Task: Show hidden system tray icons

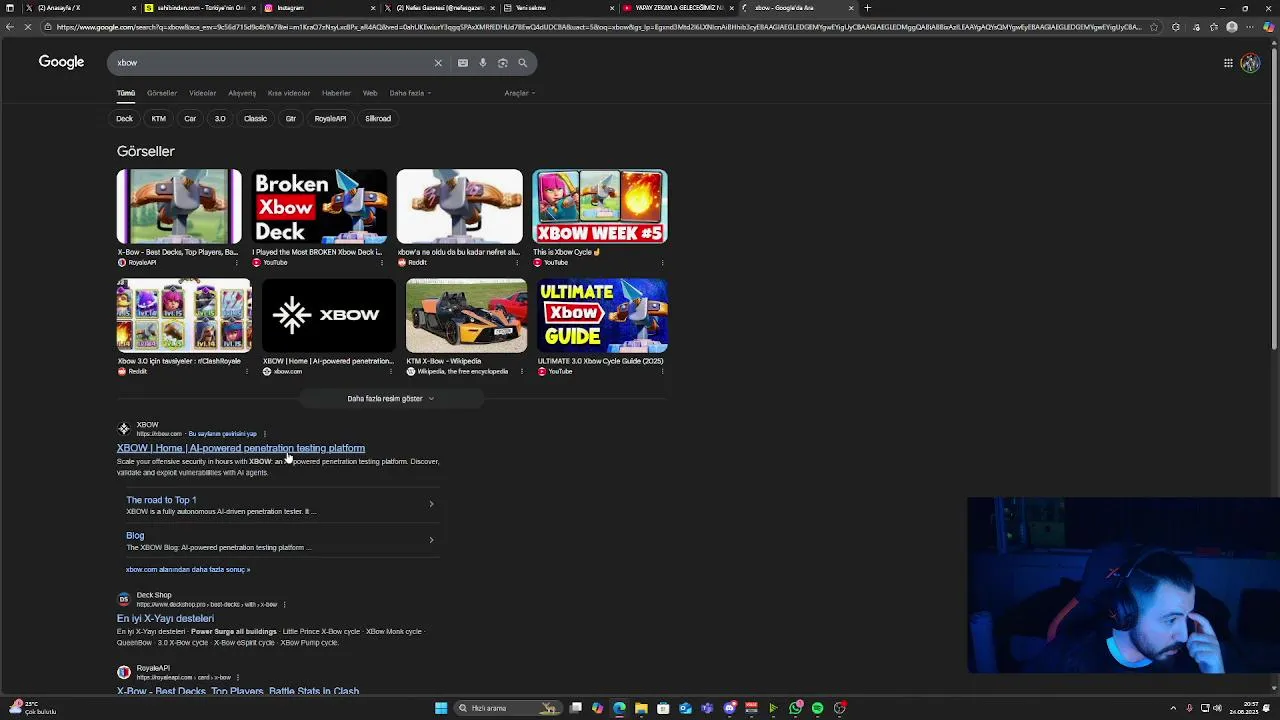Action: pyautogui.click(x=1175, y=708)
